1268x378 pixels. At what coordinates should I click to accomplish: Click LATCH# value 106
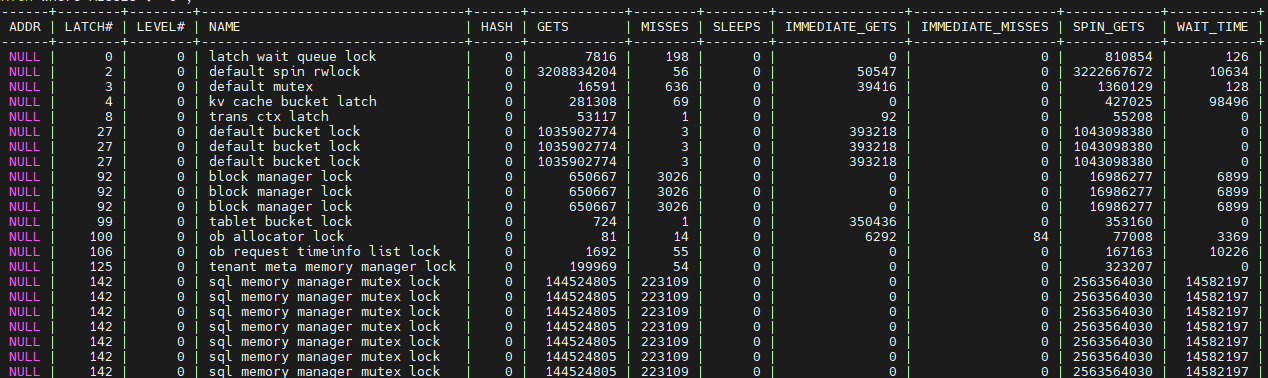(x=101, y=251)
